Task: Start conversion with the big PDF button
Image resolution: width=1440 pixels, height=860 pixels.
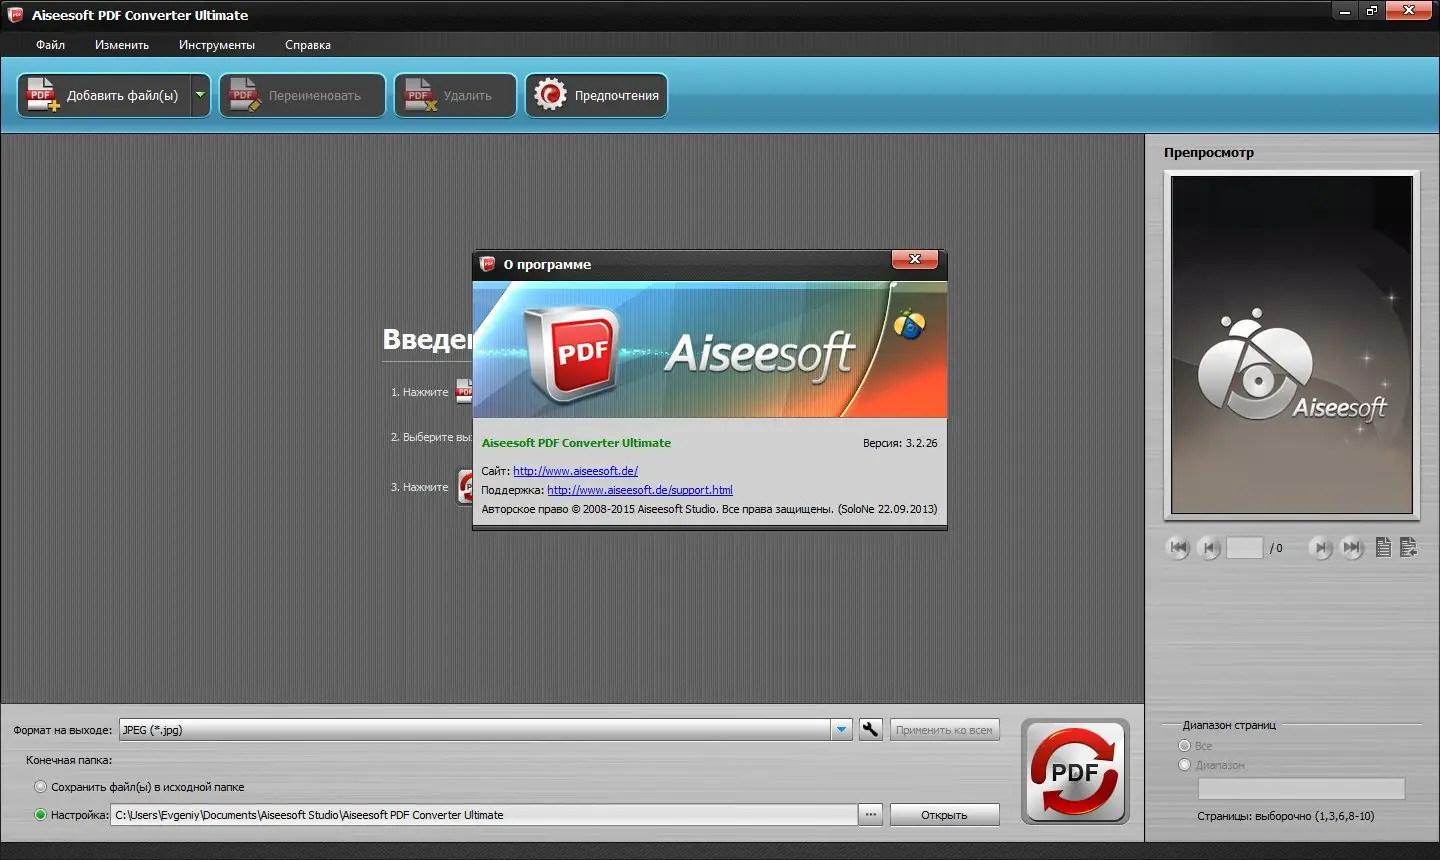Action: pyautogui.click(x=1075, y=772)
